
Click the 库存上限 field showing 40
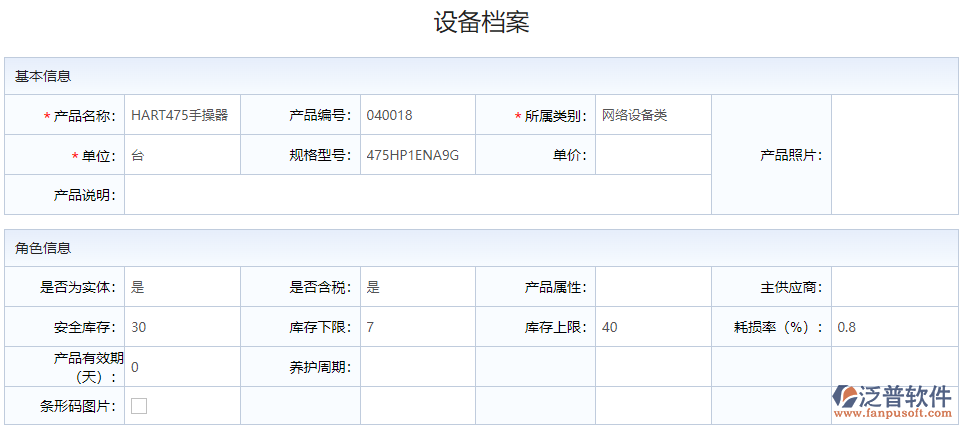click(x=653, y=327)
